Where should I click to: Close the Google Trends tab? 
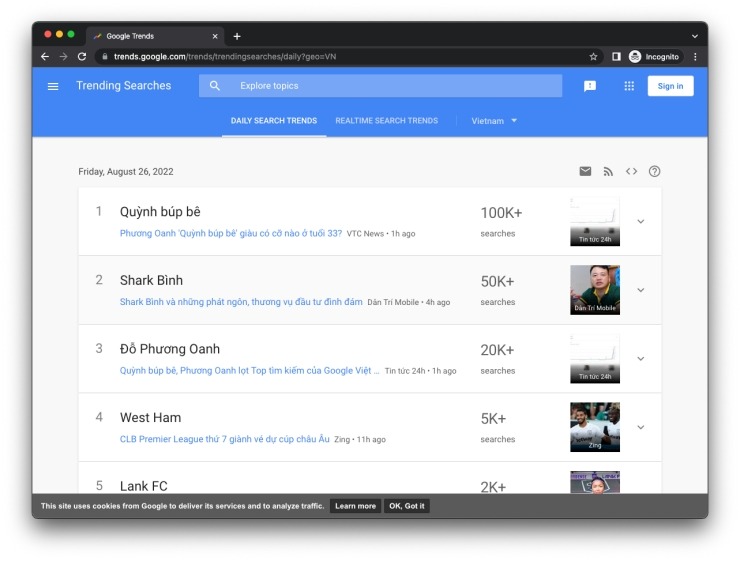215,36
